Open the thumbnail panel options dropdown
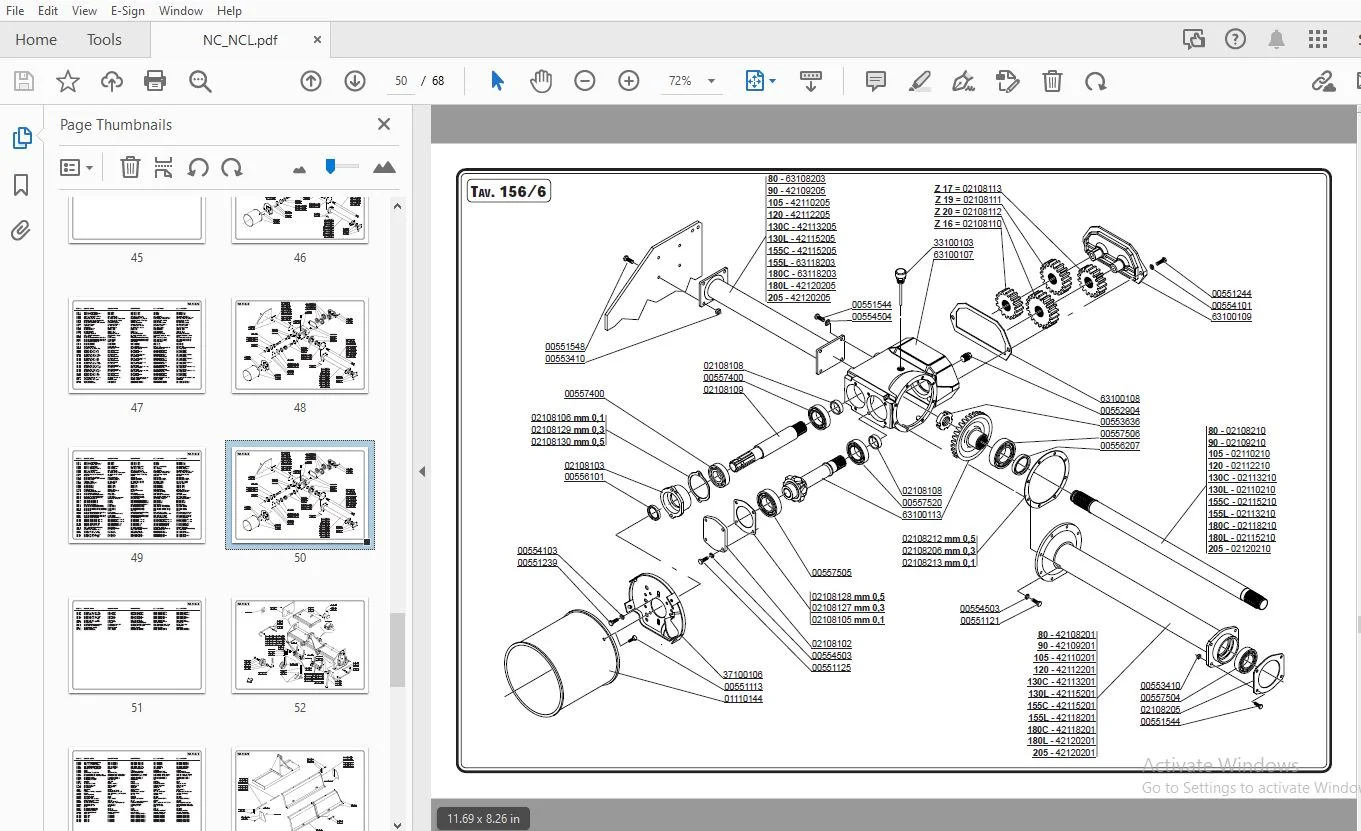 pyautogui.click(x=76, y=168)
